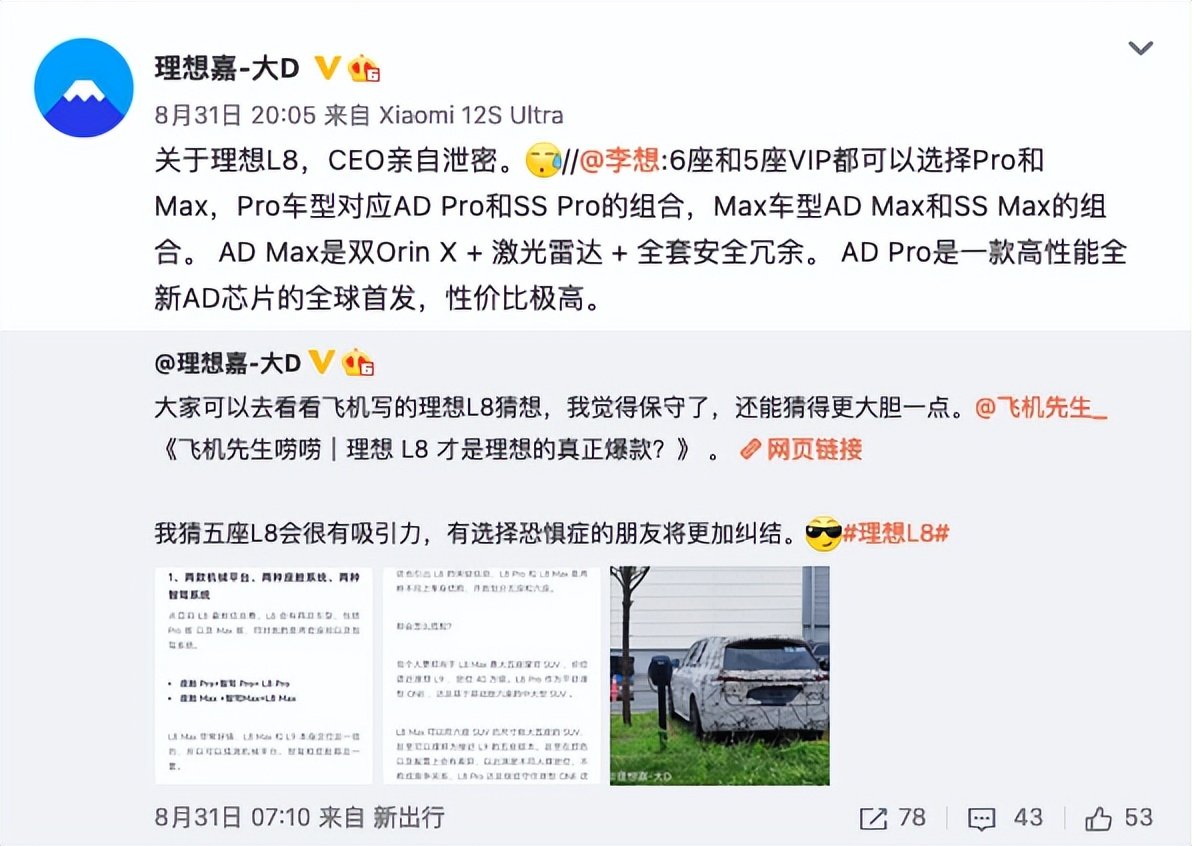
Task: Open the @李想 mention link
Action: [x=619, y=160]
